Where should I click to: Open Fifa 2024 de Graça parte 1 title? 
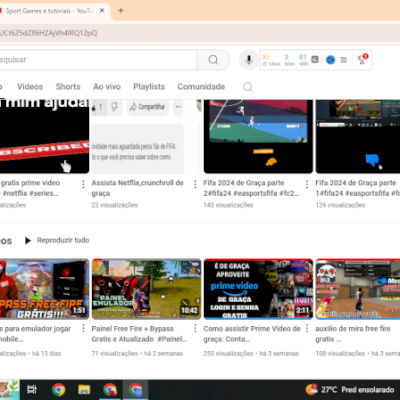click(357, 188)
